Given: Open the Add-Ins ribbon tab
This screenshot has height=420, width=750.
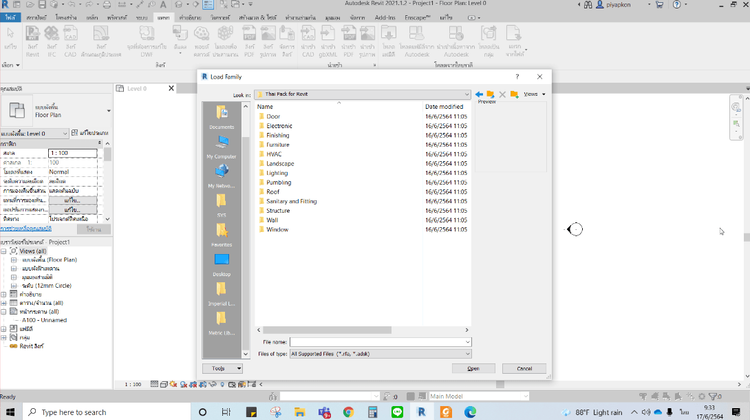Looking at the screenshot, I should 385,17.
